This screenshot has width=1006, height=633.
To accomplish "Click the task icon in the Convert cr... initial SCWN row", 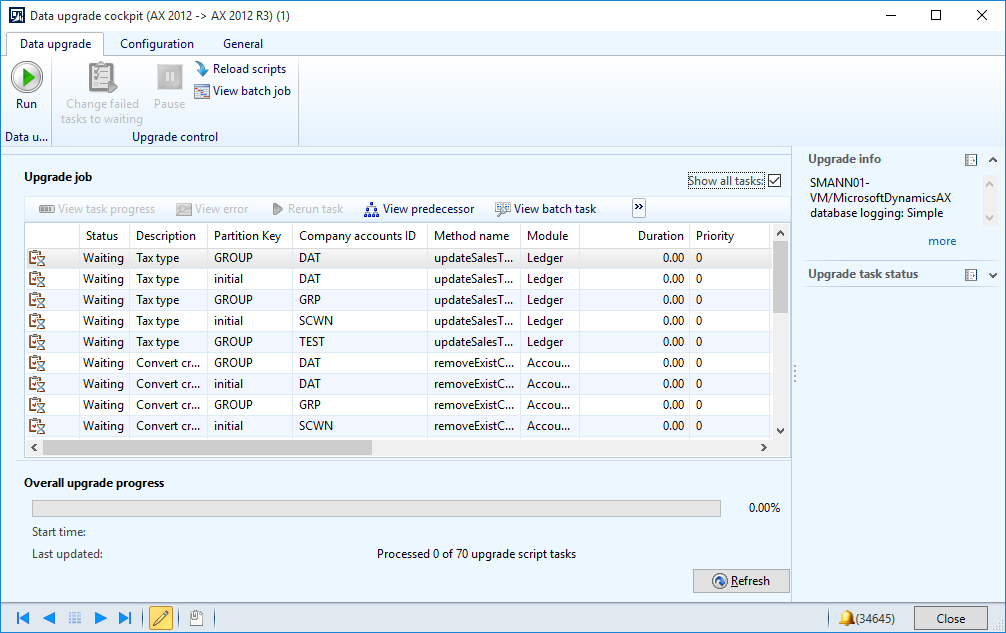I will coord(37,426).
